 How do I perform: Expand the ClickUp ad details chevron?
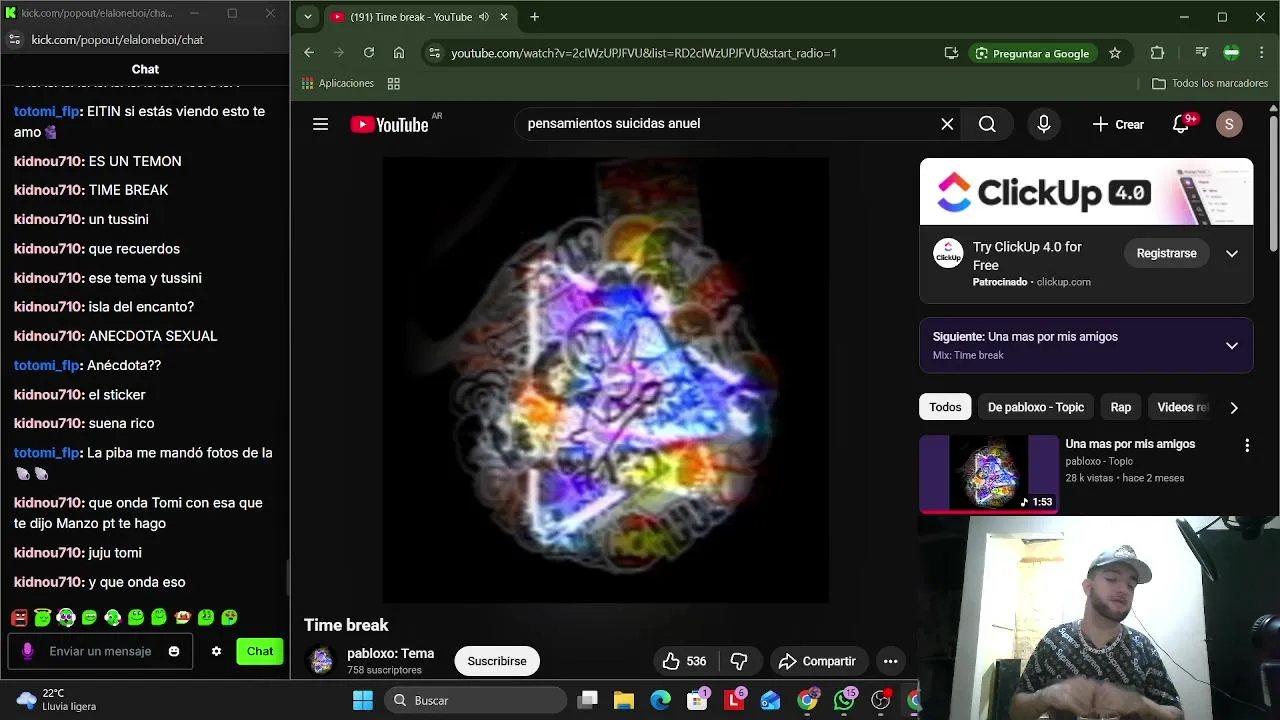click(1232, 254)
